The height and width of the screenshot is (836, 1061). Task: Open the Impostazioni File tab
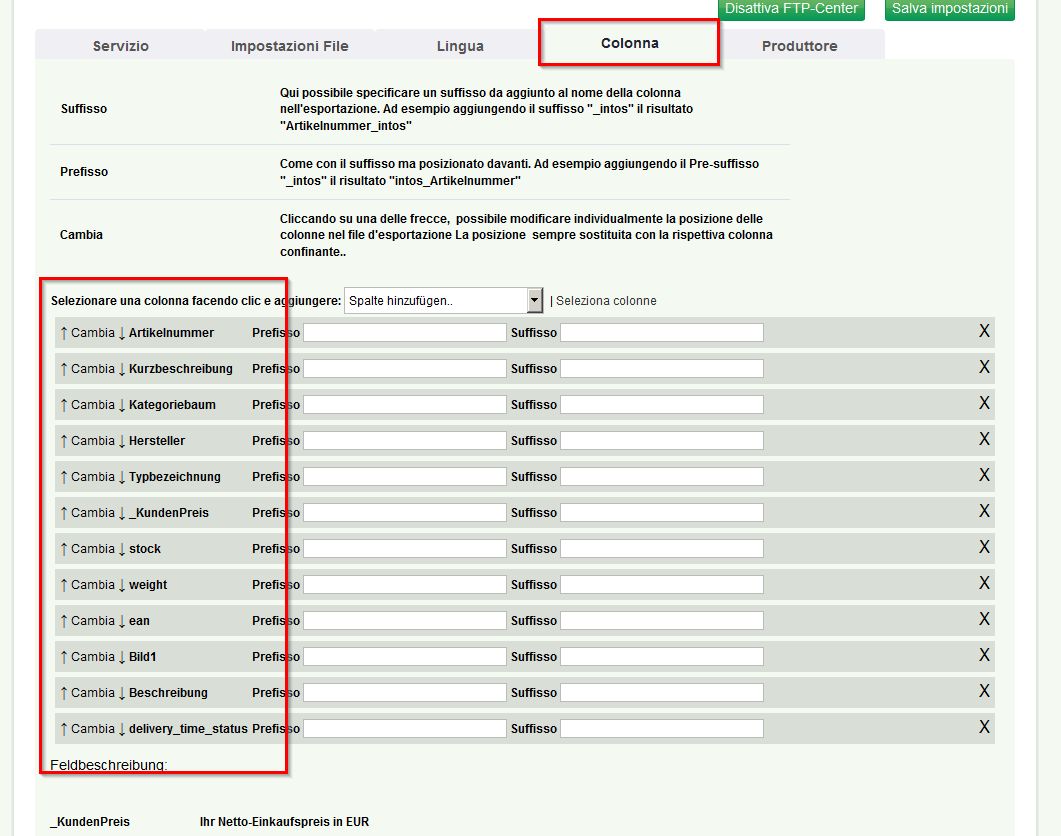tap(290, 46)
